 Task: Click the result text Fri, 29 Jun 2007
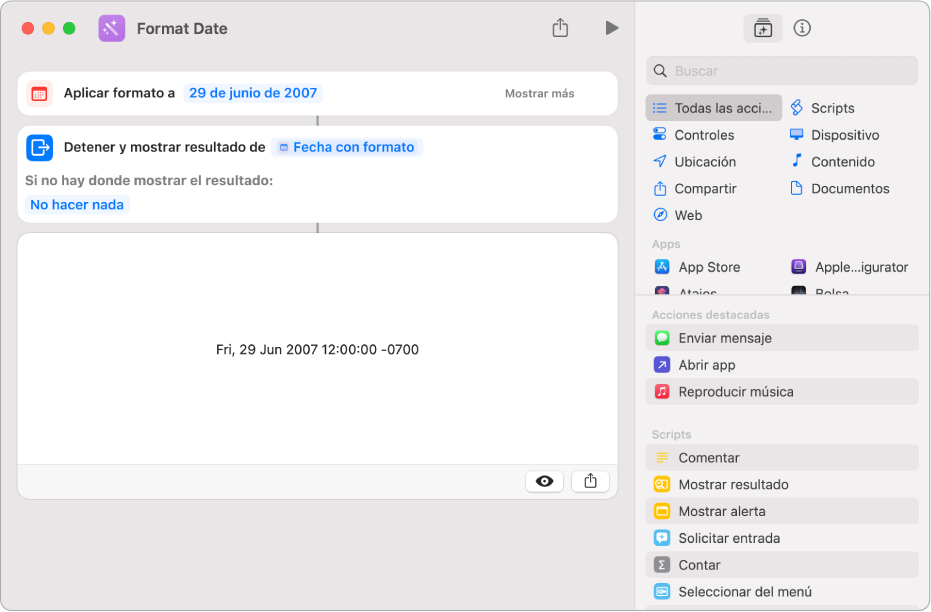point(317,350)
